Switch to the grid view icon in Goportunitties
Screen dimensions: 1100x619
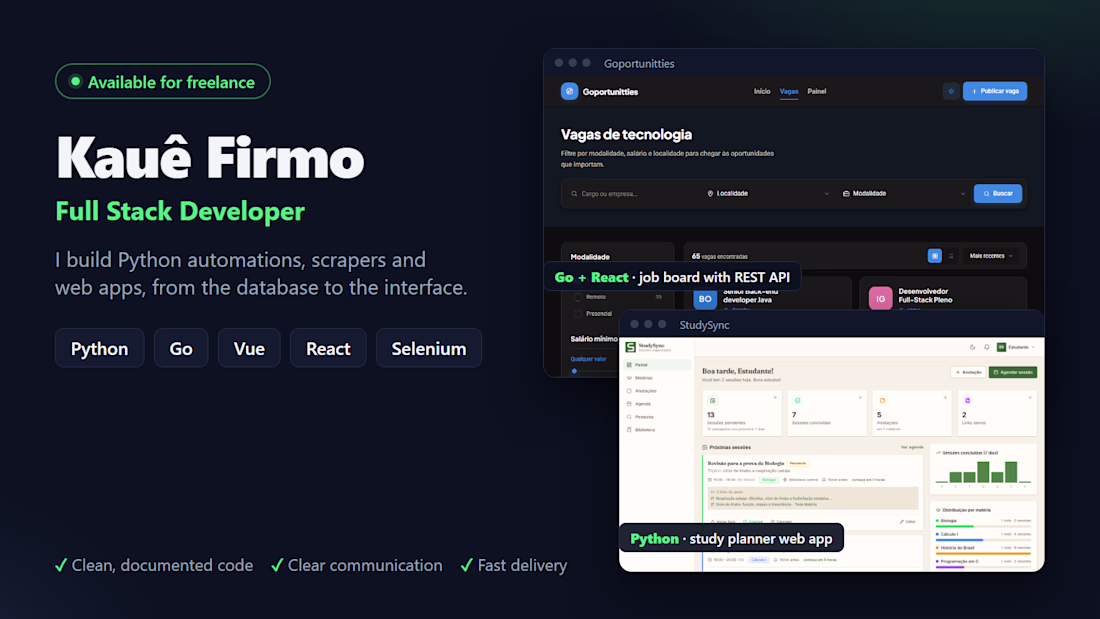934,256
